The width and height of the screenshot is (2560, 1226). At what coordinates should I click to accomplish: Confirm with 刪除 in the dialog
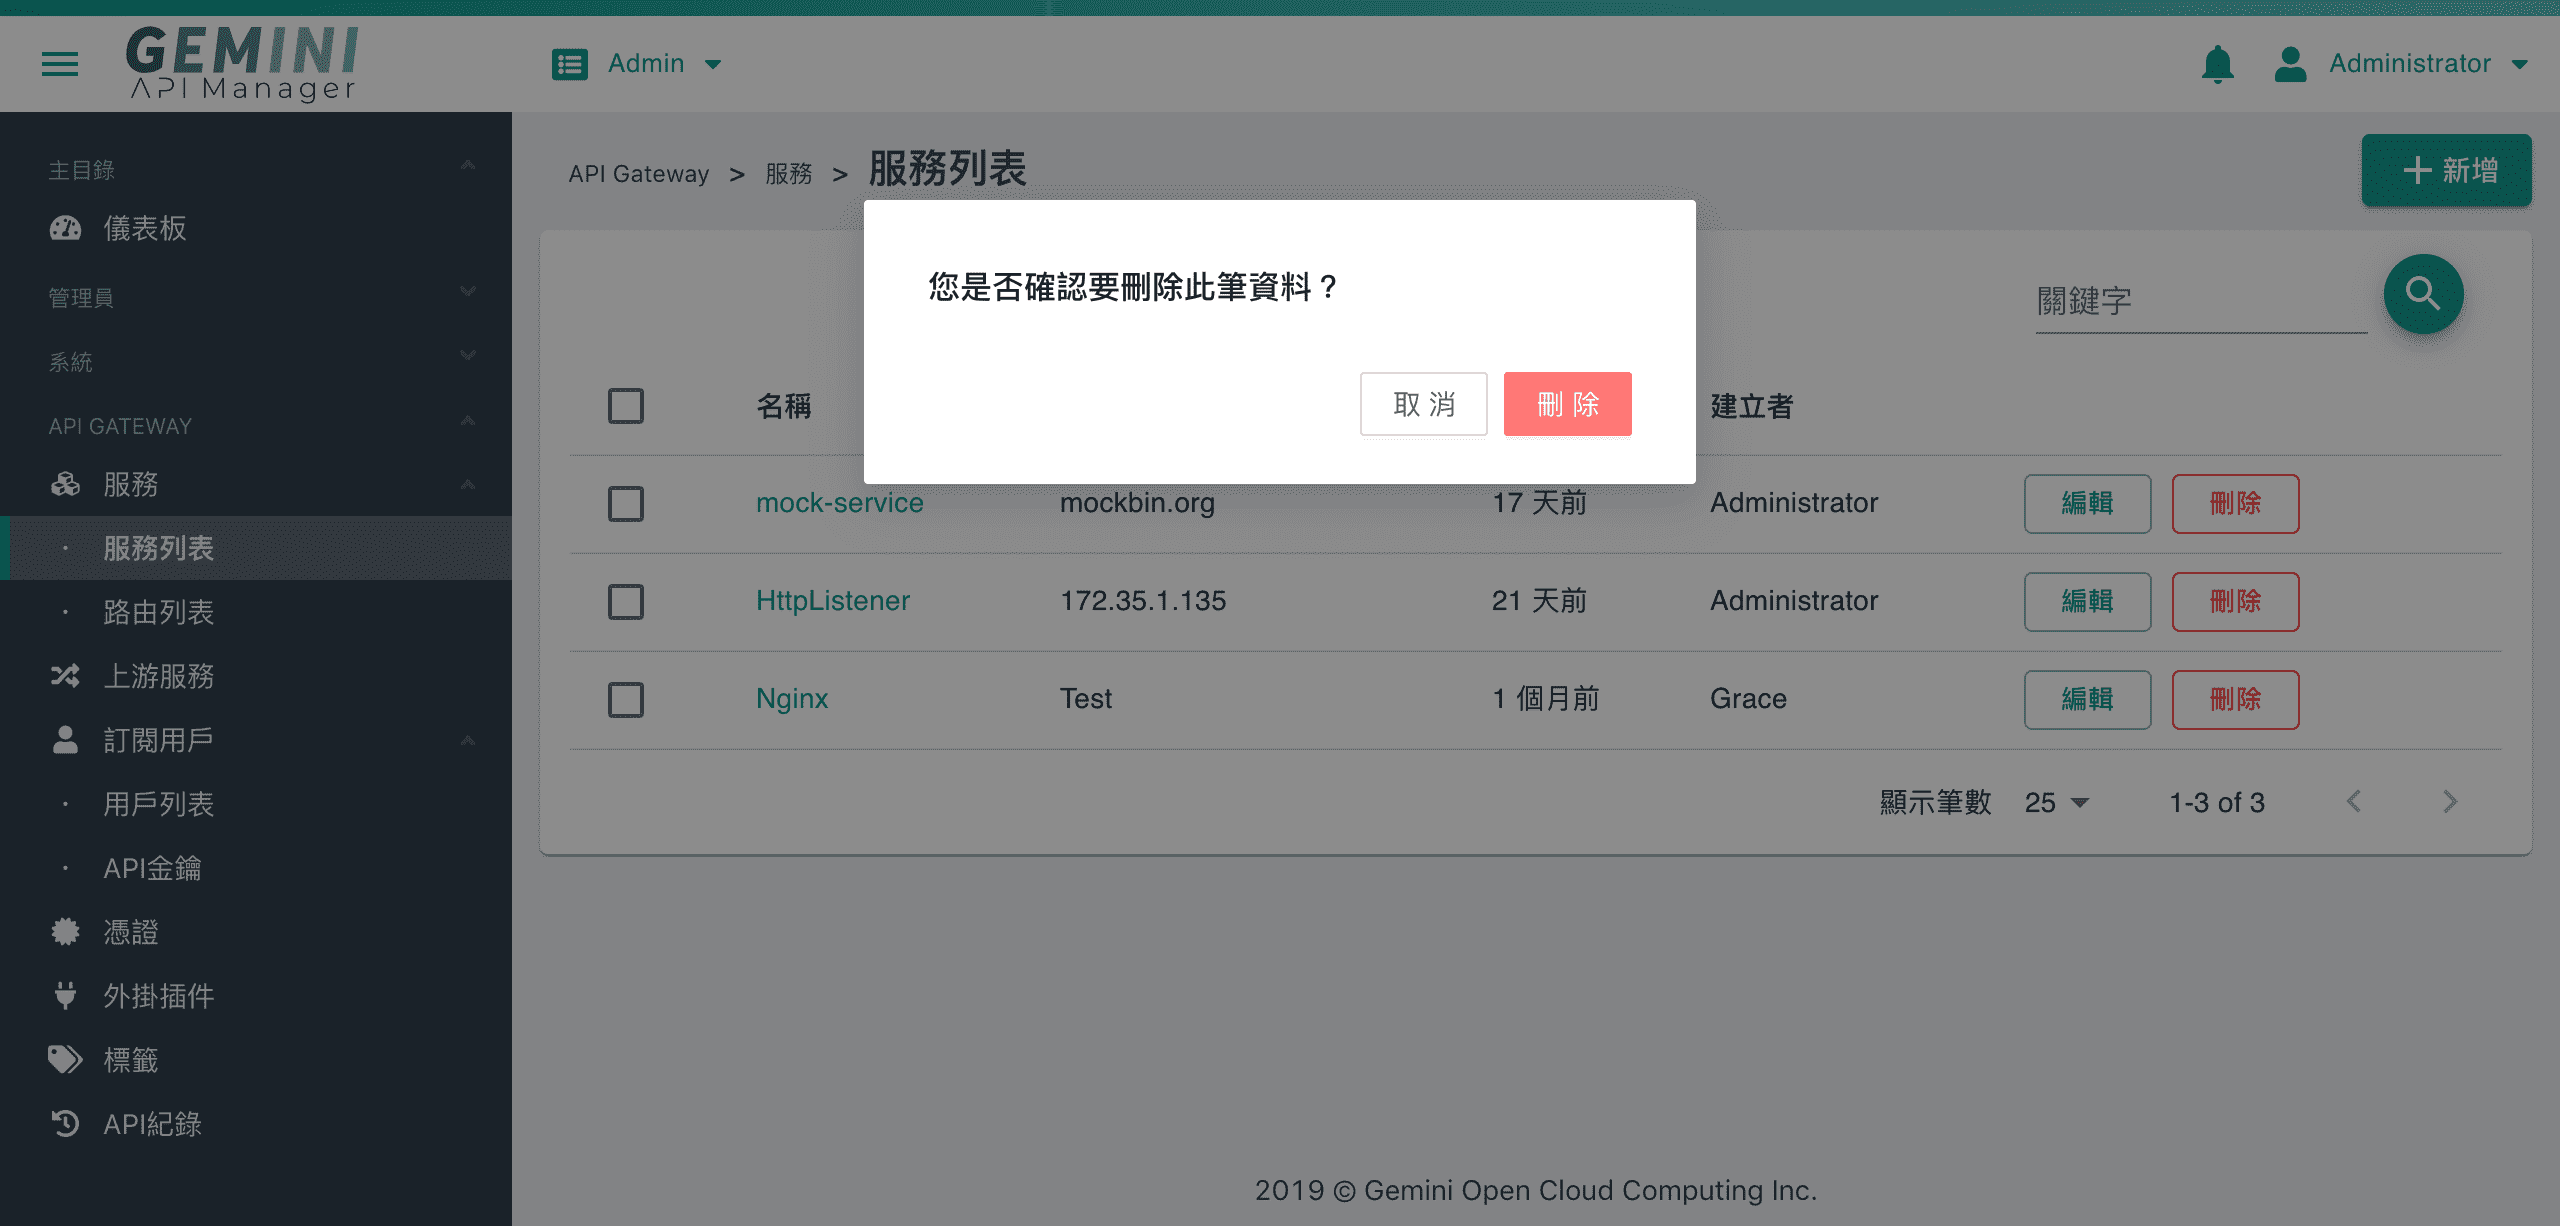tap(1568, 404)
